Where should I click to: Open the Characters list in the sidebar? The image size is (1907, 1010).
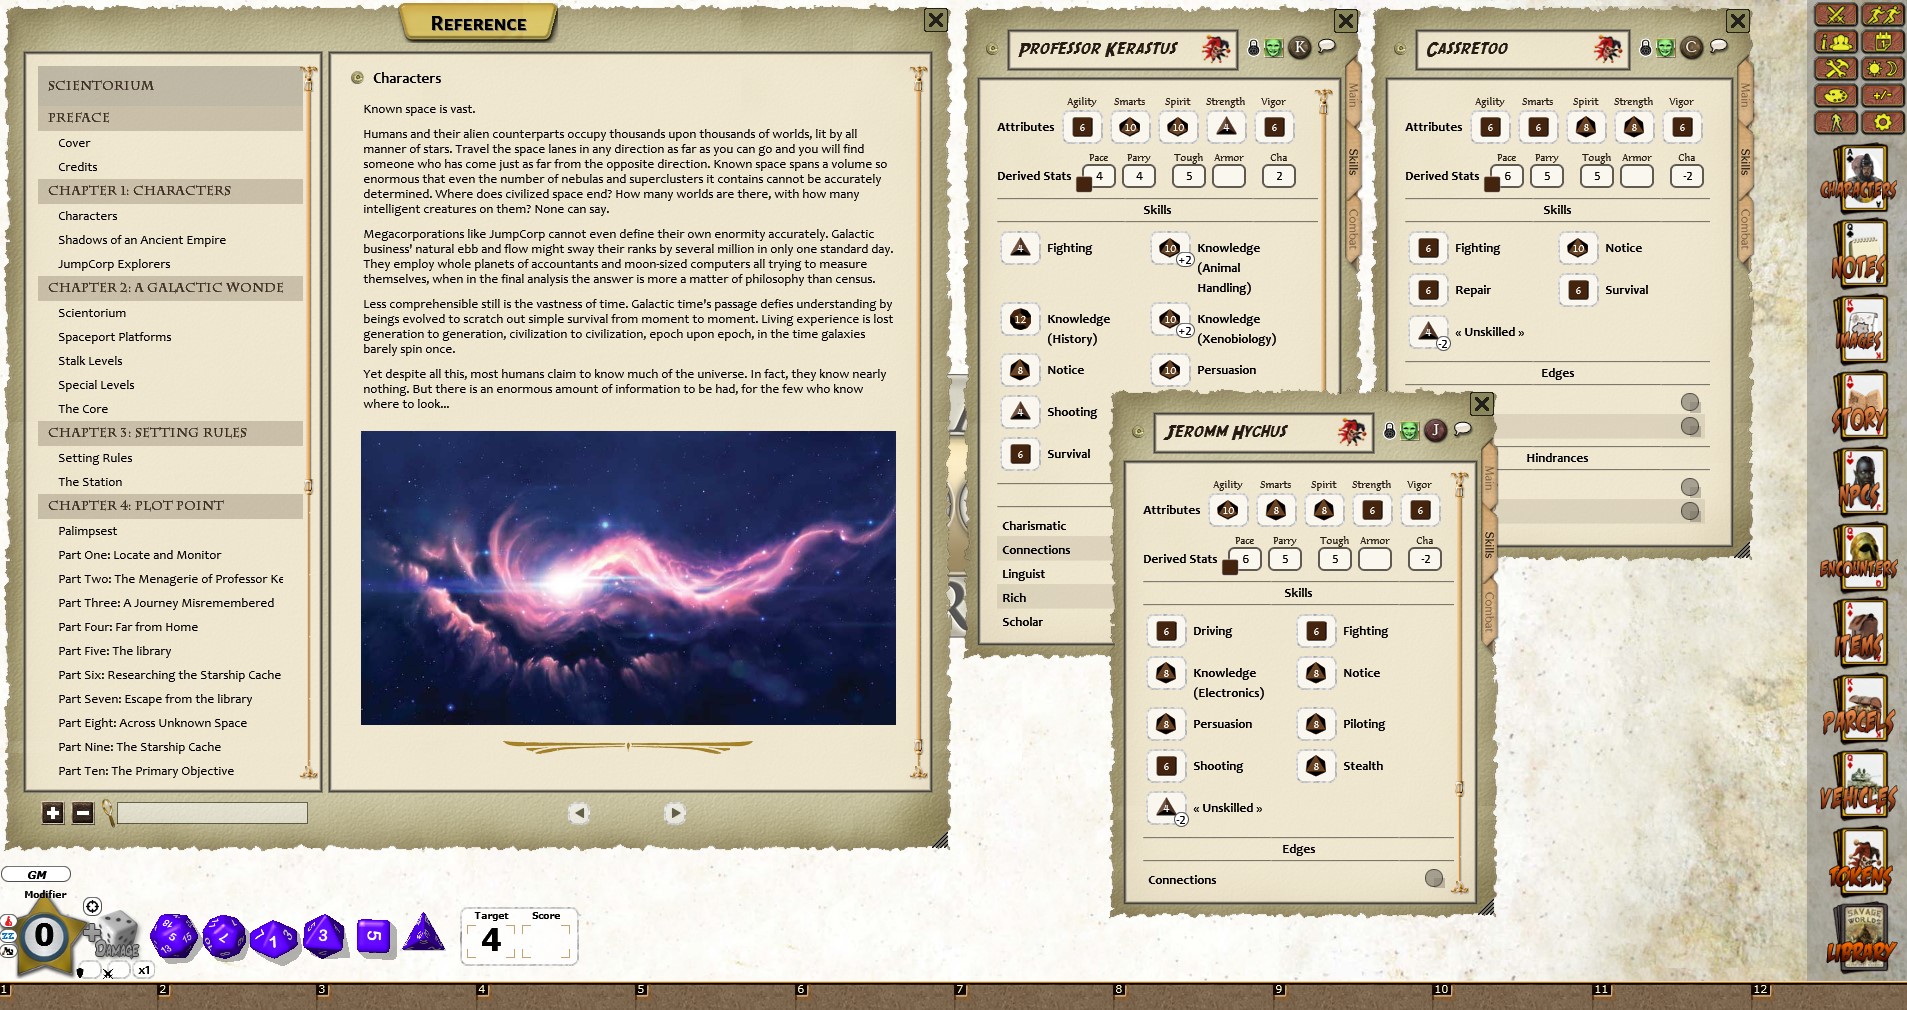coord(1860,180)
